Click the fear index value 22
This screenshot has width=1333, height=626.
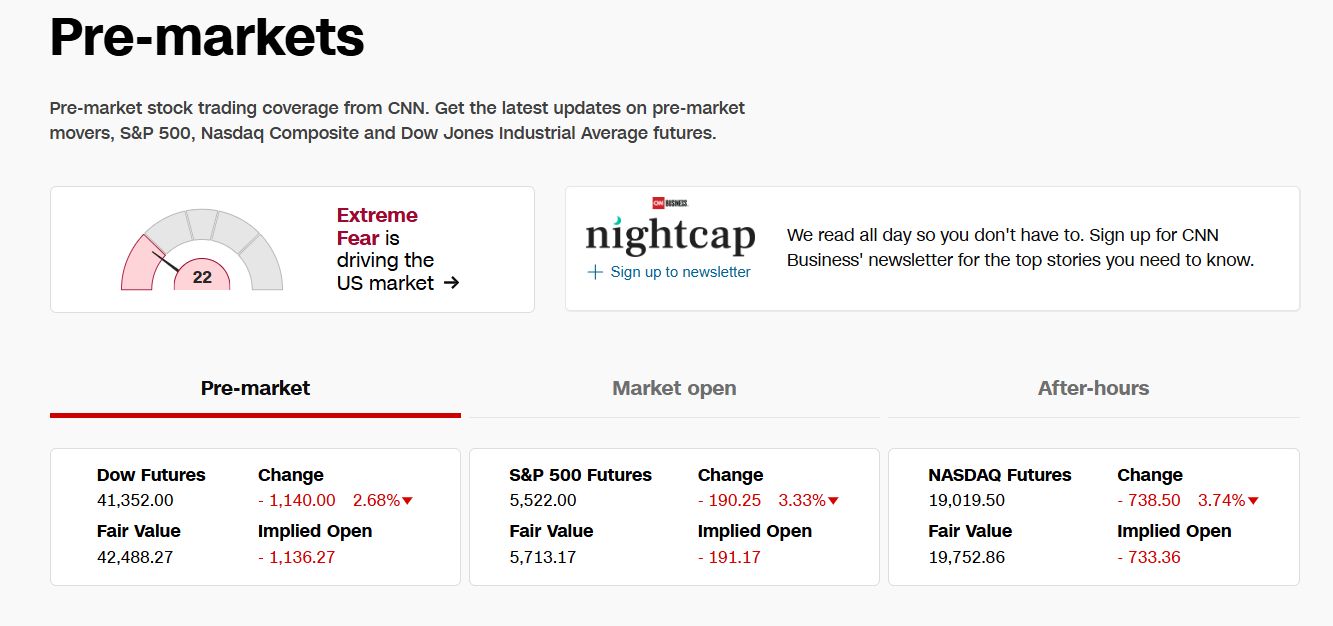tap(202, 277)
